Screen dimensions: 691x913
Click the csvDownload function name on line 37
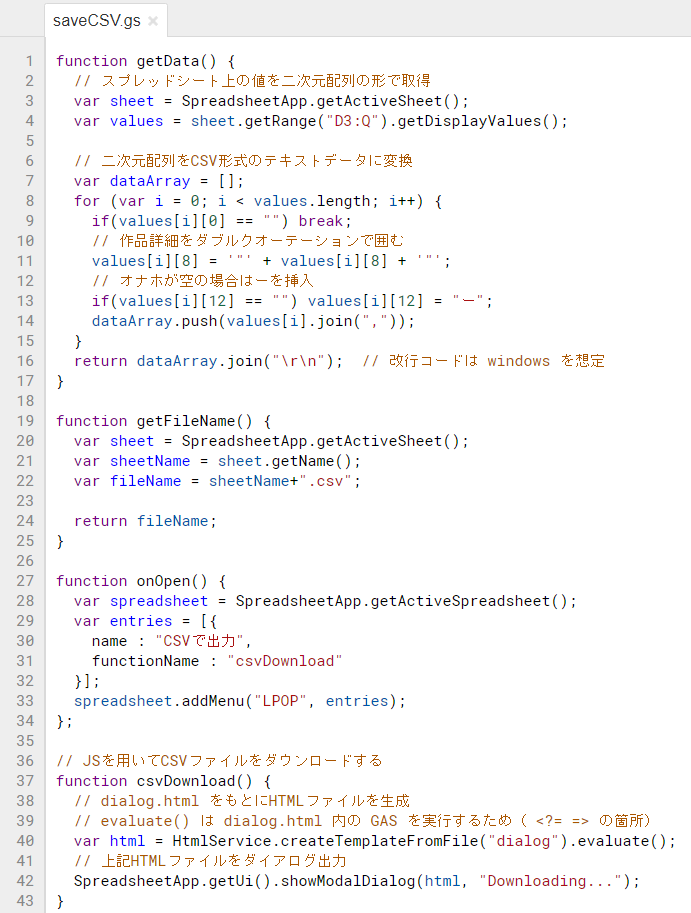186,781
